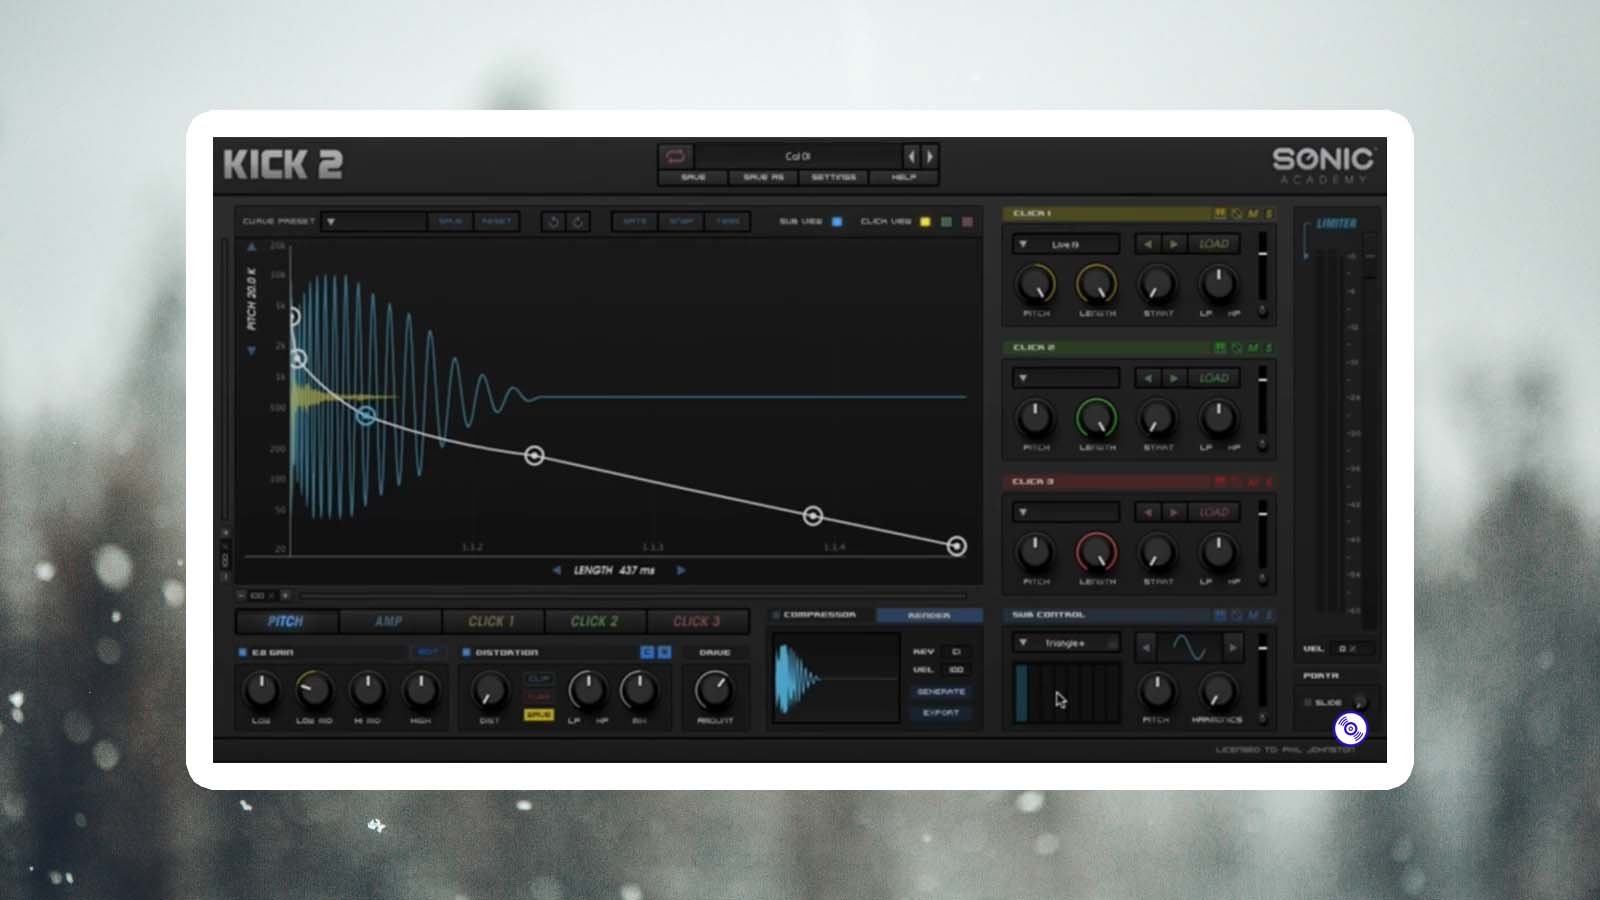
Task: Click the Click 2 keytrack icon
Action: point(1220,348)
